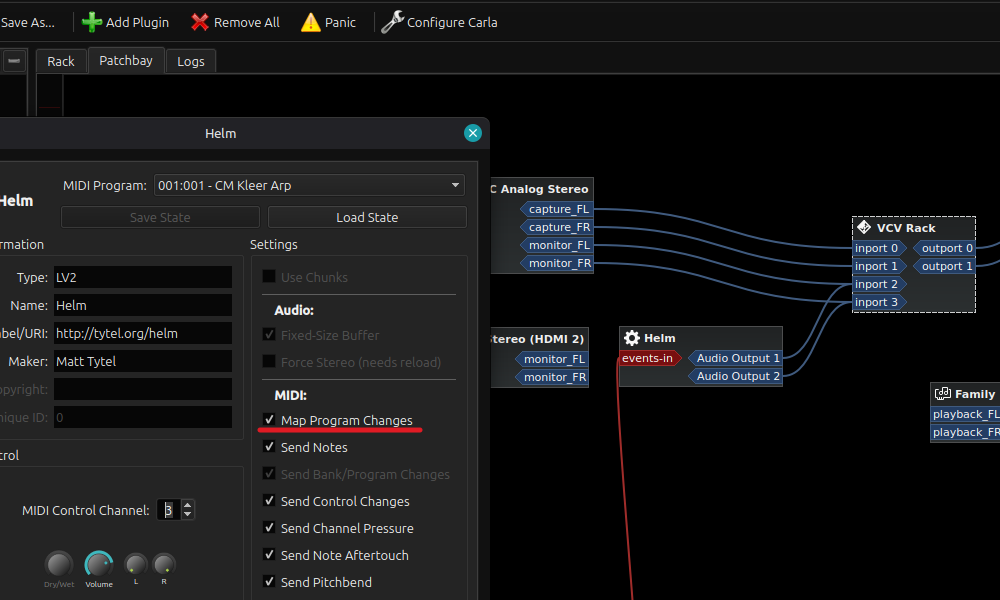The image size is (1000, 600).
Task: Hit the yellow Panic warning icon
Action: 311,22
